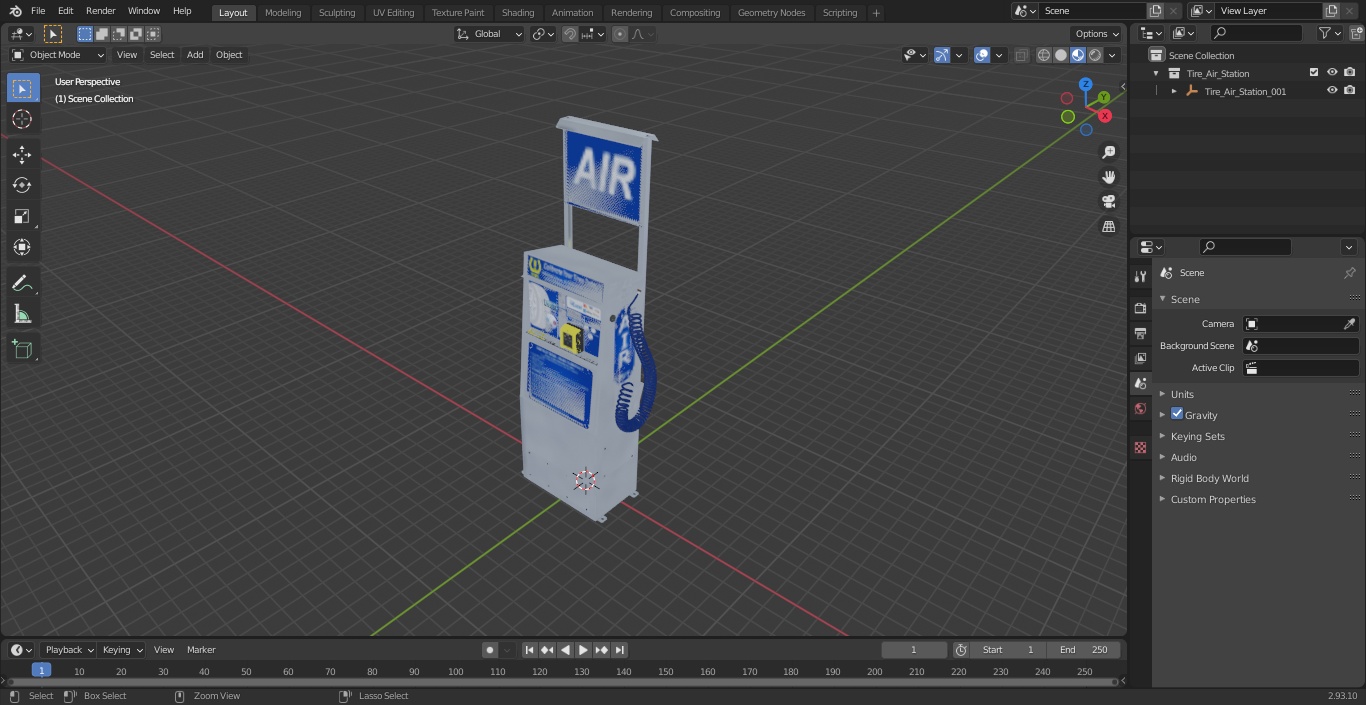Screen dimensions: 1366x705
Task: Click the camera eyedropper icon
Action: (1349, 324)
